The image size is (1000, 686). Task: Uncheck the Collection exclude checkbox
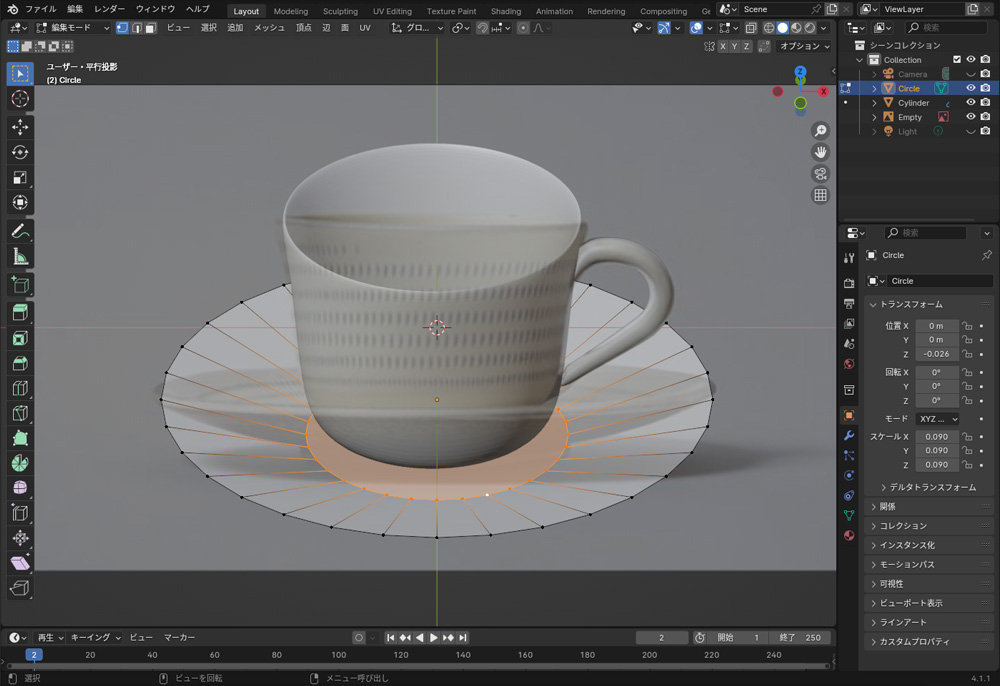pos(957,60)
